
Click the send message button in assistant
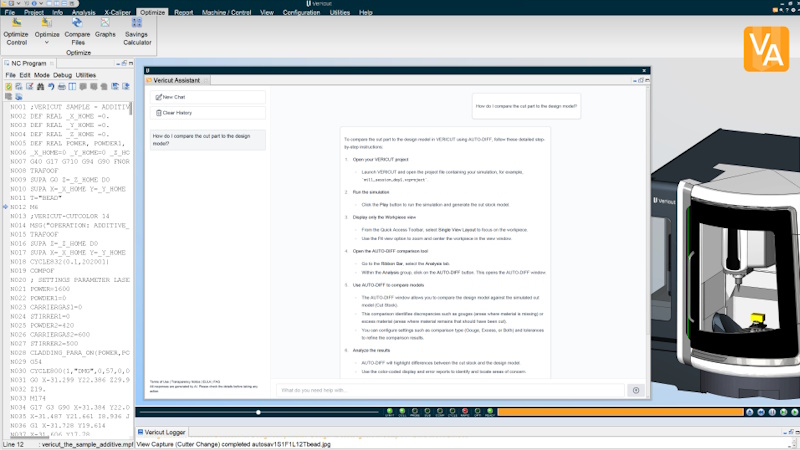(636, 390)
